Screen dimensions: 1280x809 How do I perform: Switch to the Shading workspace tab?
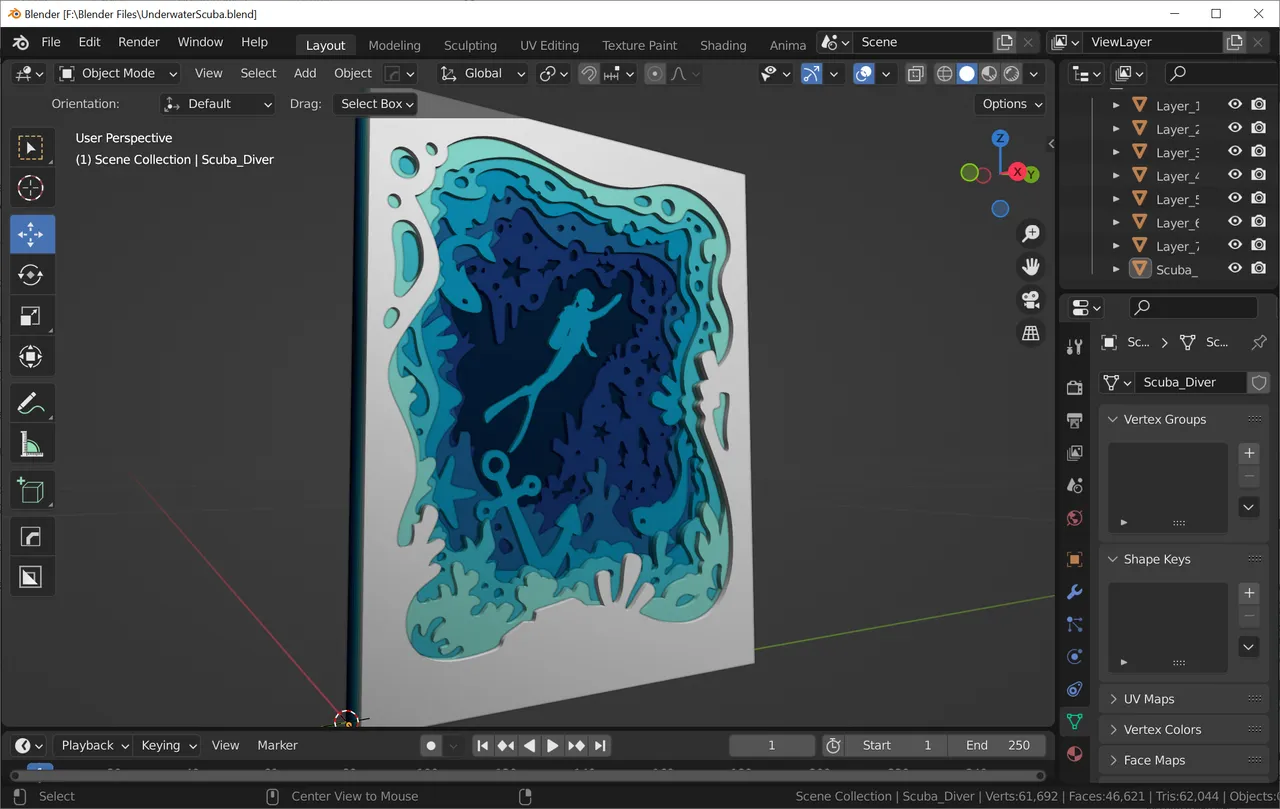coord(723,45)
